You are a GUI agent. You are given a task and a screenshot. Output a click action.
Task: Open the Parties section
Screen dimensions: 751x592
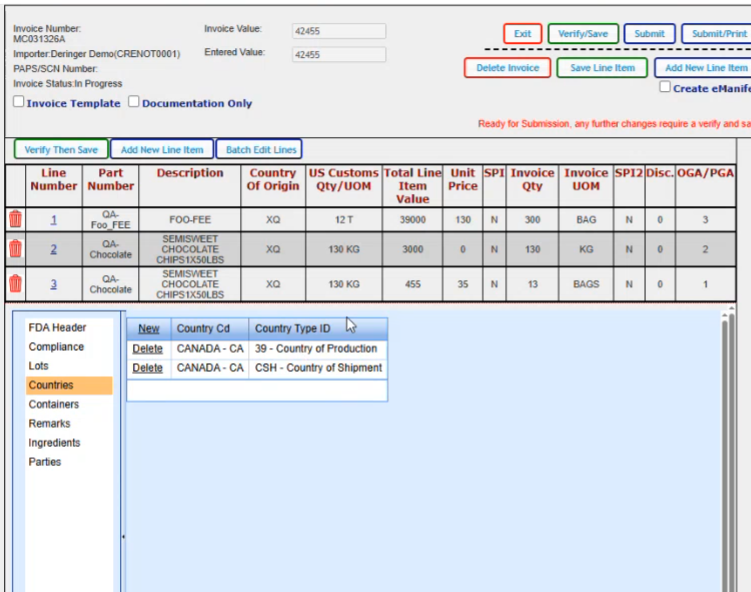[x=45, y=462]
